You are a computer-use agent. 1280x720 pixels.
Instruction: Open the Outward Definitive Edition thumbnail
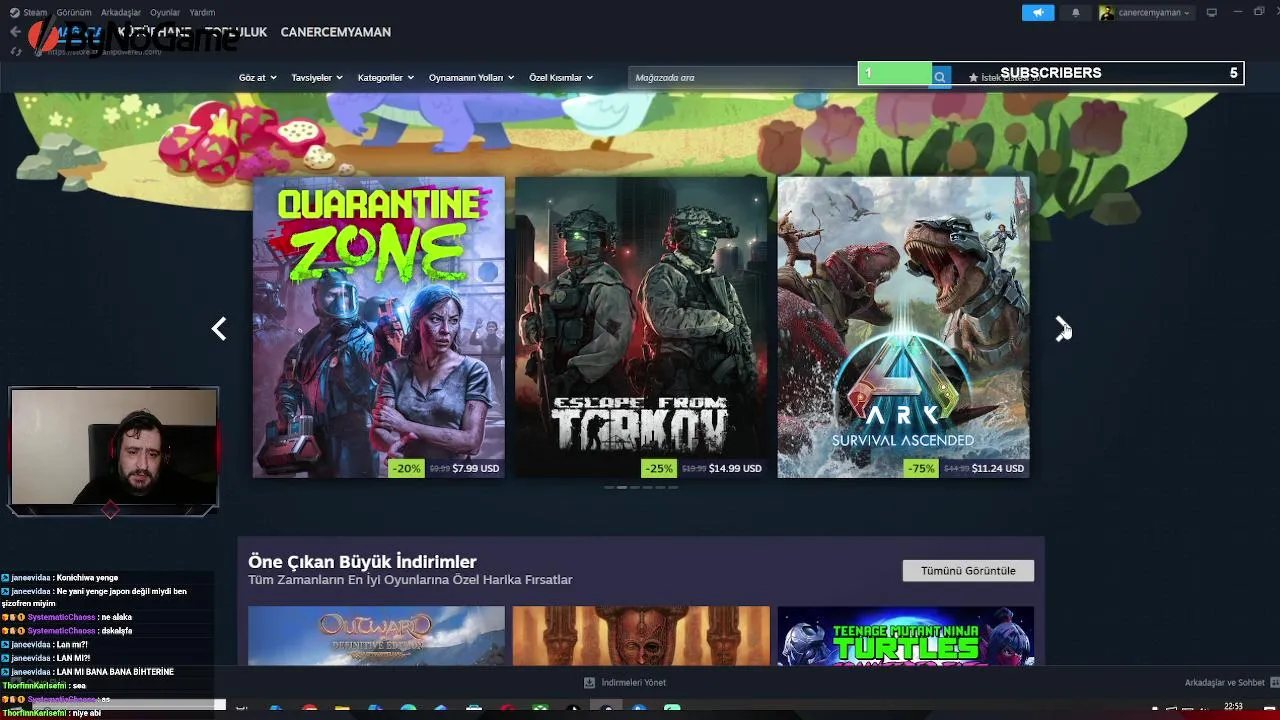pyautogui.click(x=376, y=635)
